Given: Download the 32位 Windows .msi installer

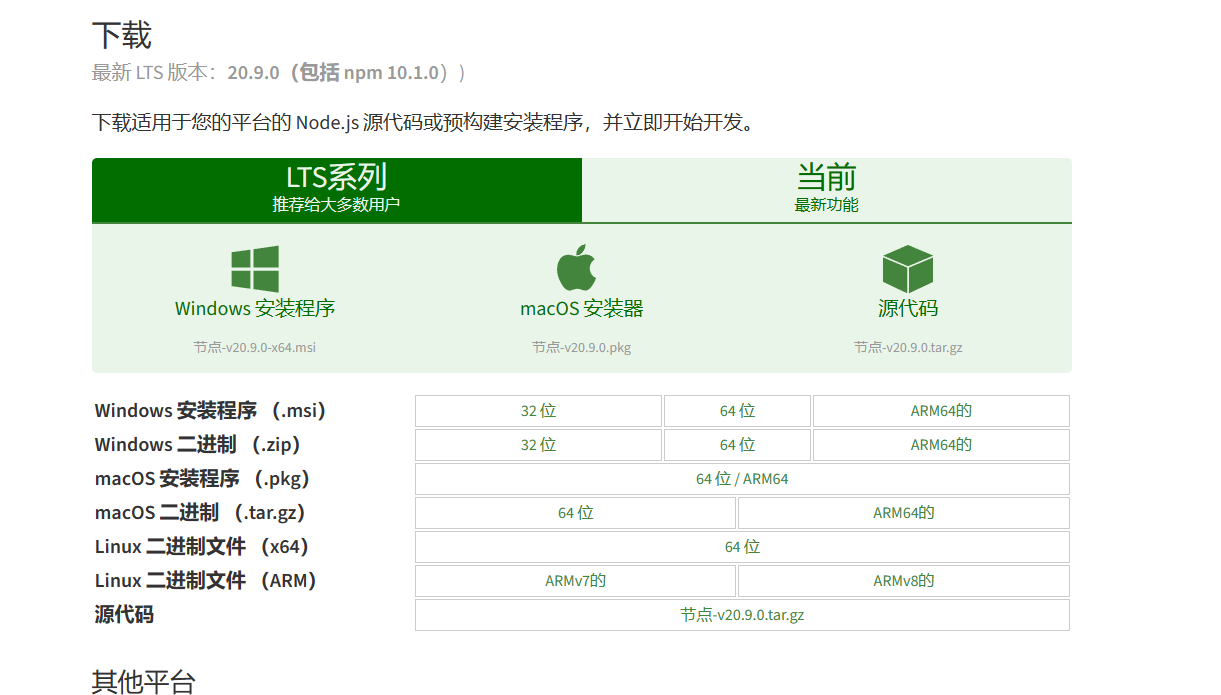Looking at the screenshot, I should coord(538,411).
